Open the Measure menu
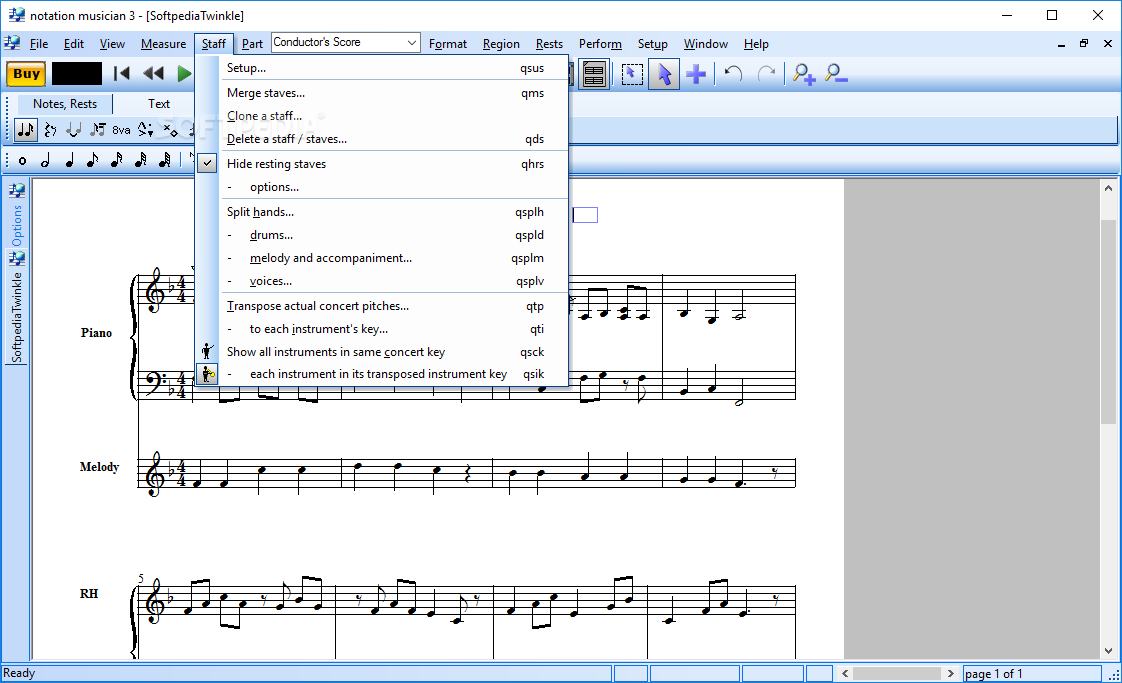 pyautogui.click(x=163, y=44)
